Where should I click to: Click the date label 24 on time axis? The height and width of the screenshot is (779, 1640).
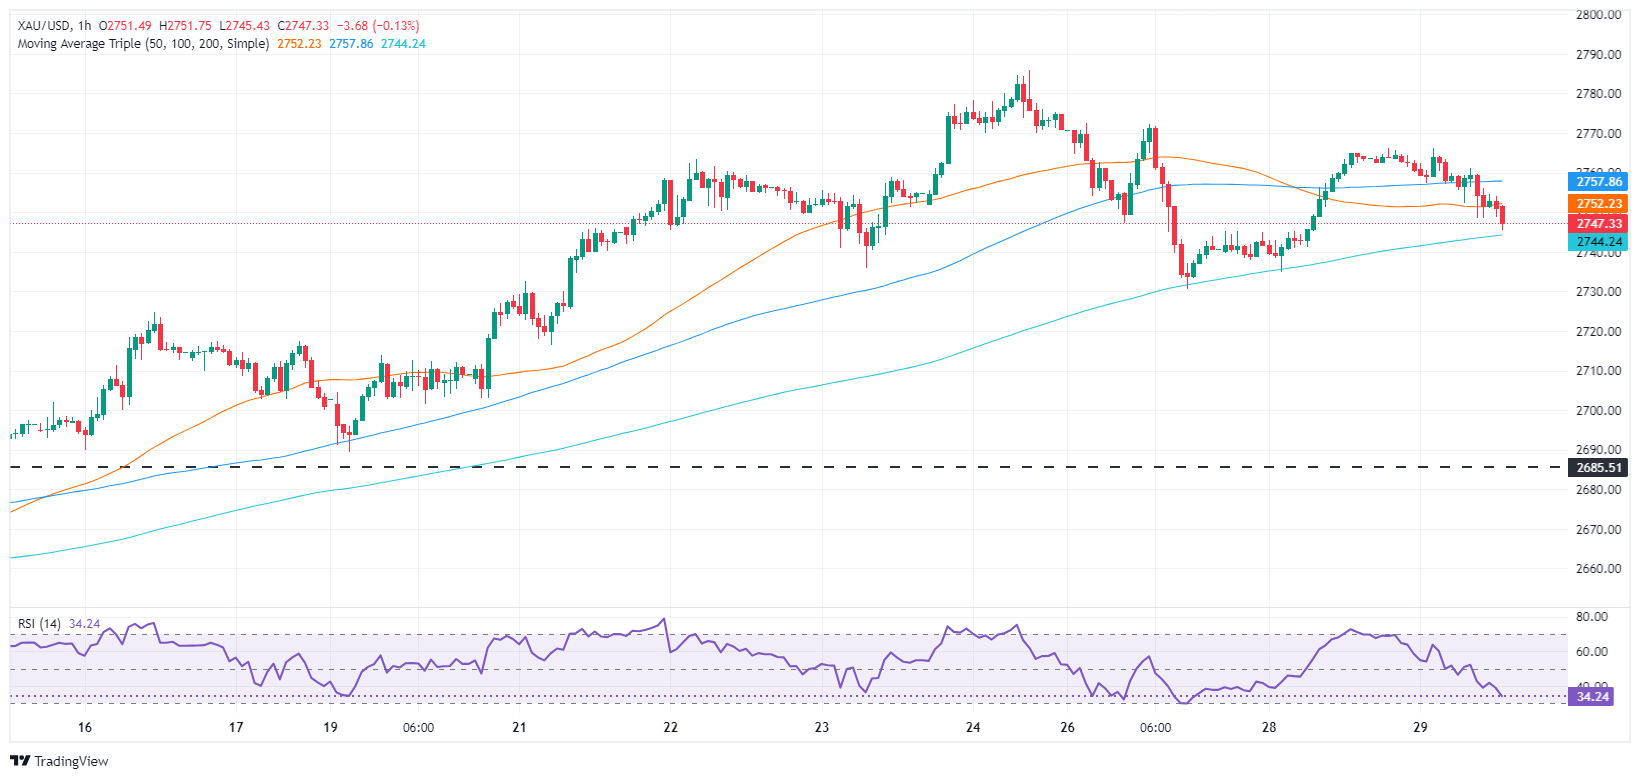(973, 727)
